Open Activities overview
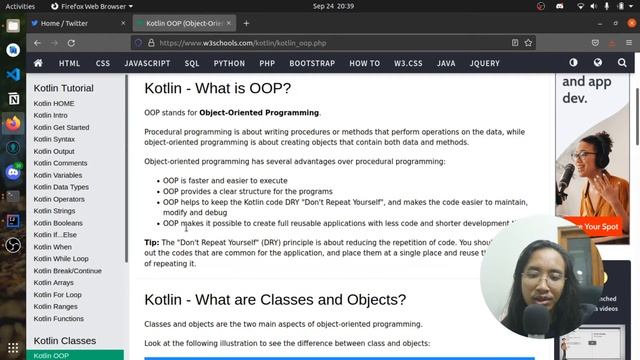Screen dimensions: 640x360 [x=20, y=6]
